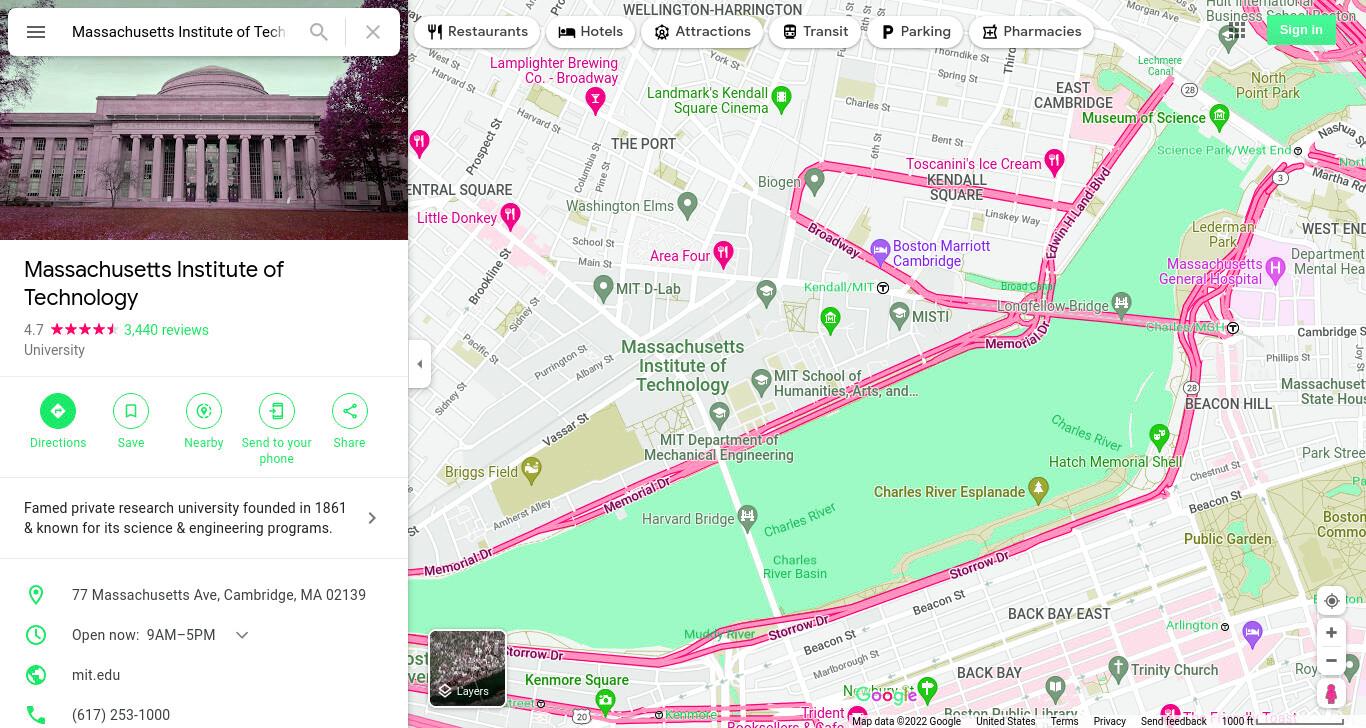Open the Terms link
1366x728 pixels.
(x=1064, y=721)
